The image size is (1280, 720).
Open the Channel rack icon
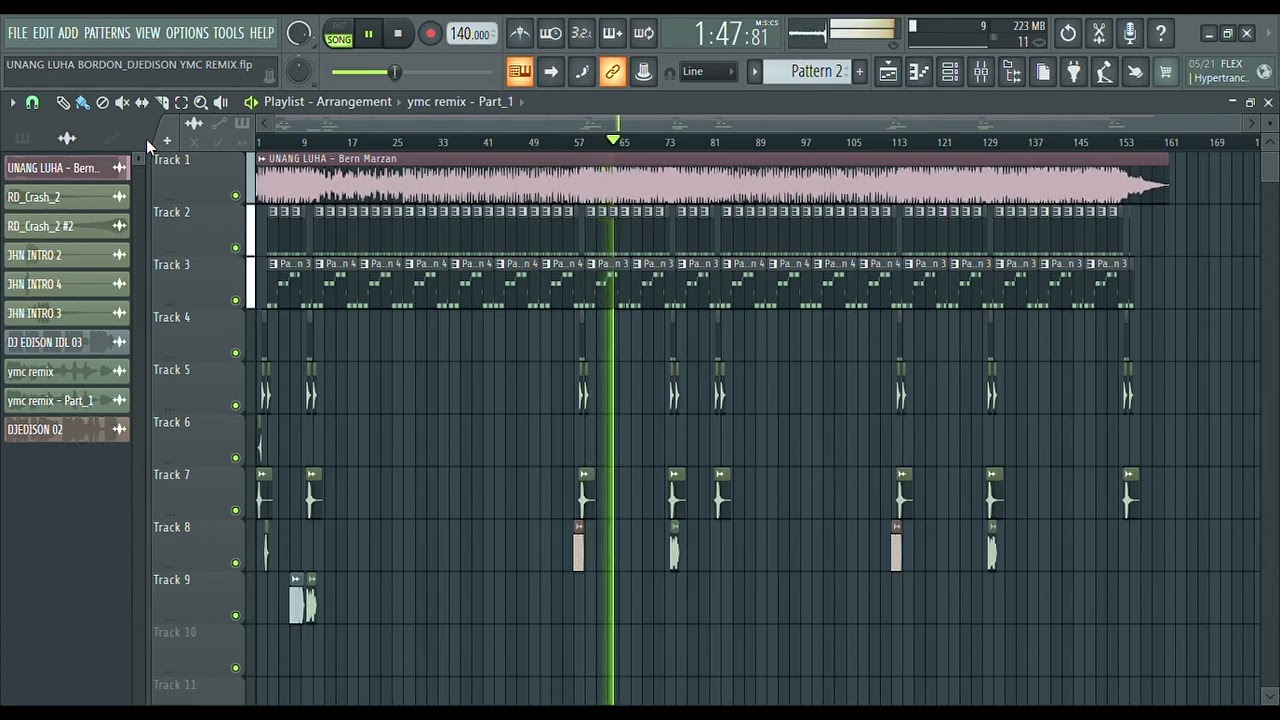950,72
